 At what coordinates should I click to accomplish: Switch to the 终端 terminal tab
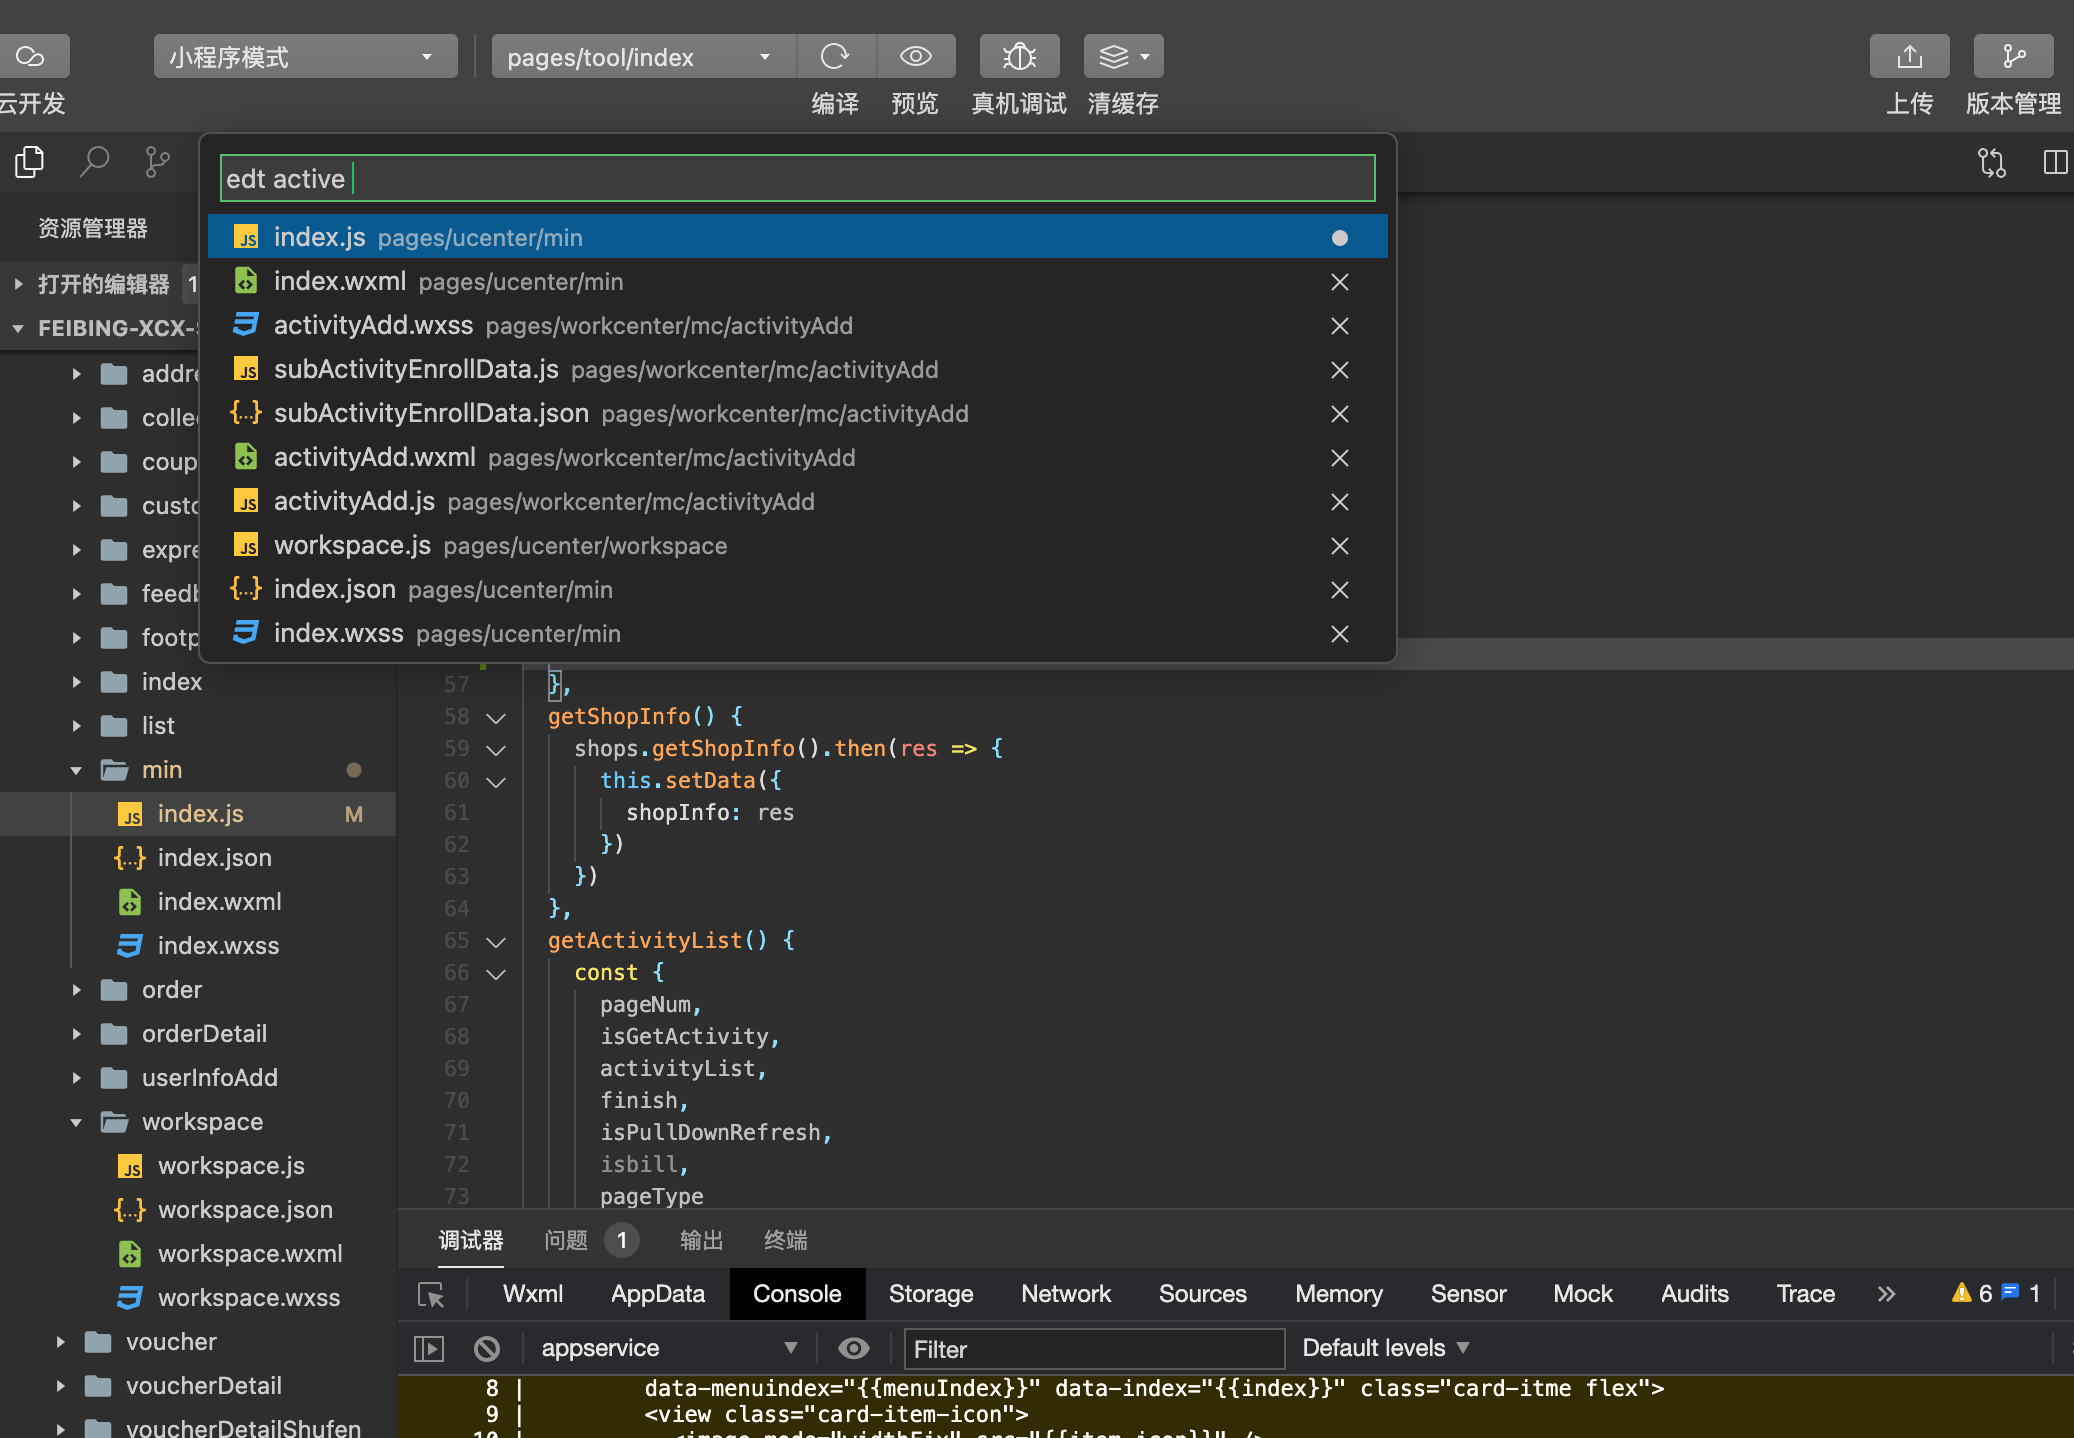[x=785, y=1241]
